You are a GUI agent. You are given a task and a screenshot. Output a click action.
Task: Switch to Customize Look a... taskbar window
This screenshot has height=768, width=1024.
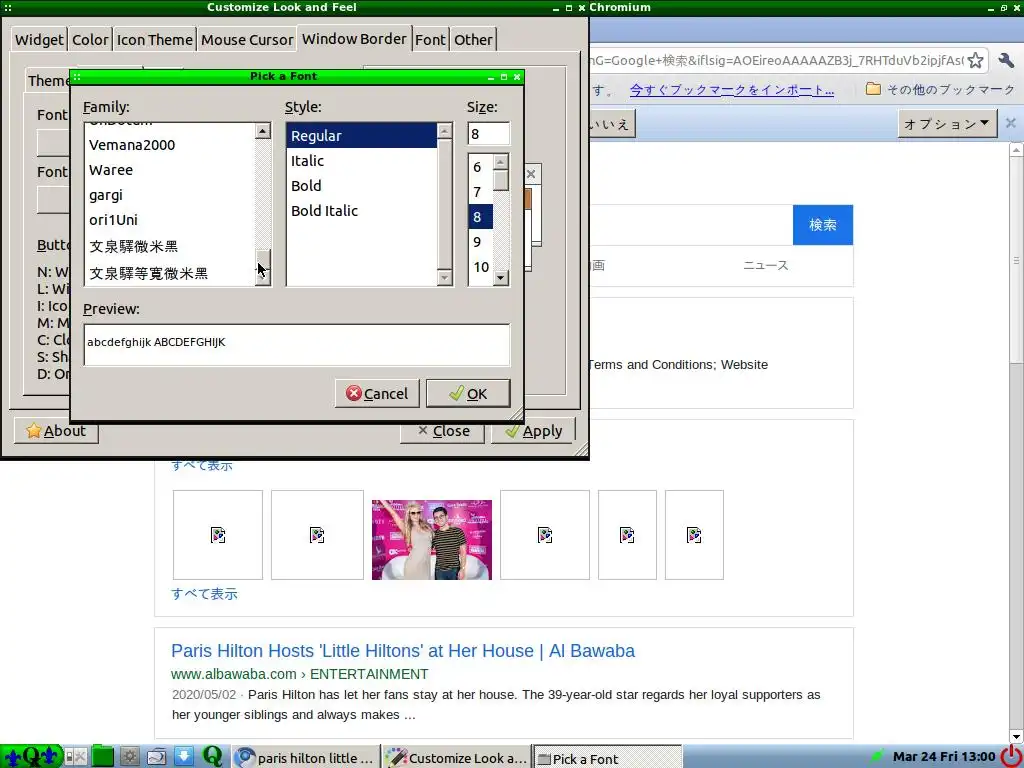pos(456,758)
